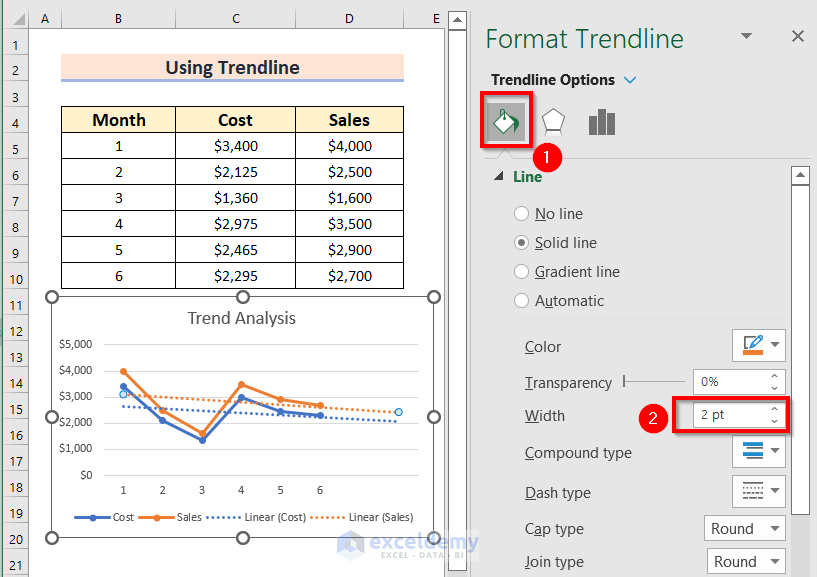Select the No line radio button
817x577 pixels.
coord(521,214)
